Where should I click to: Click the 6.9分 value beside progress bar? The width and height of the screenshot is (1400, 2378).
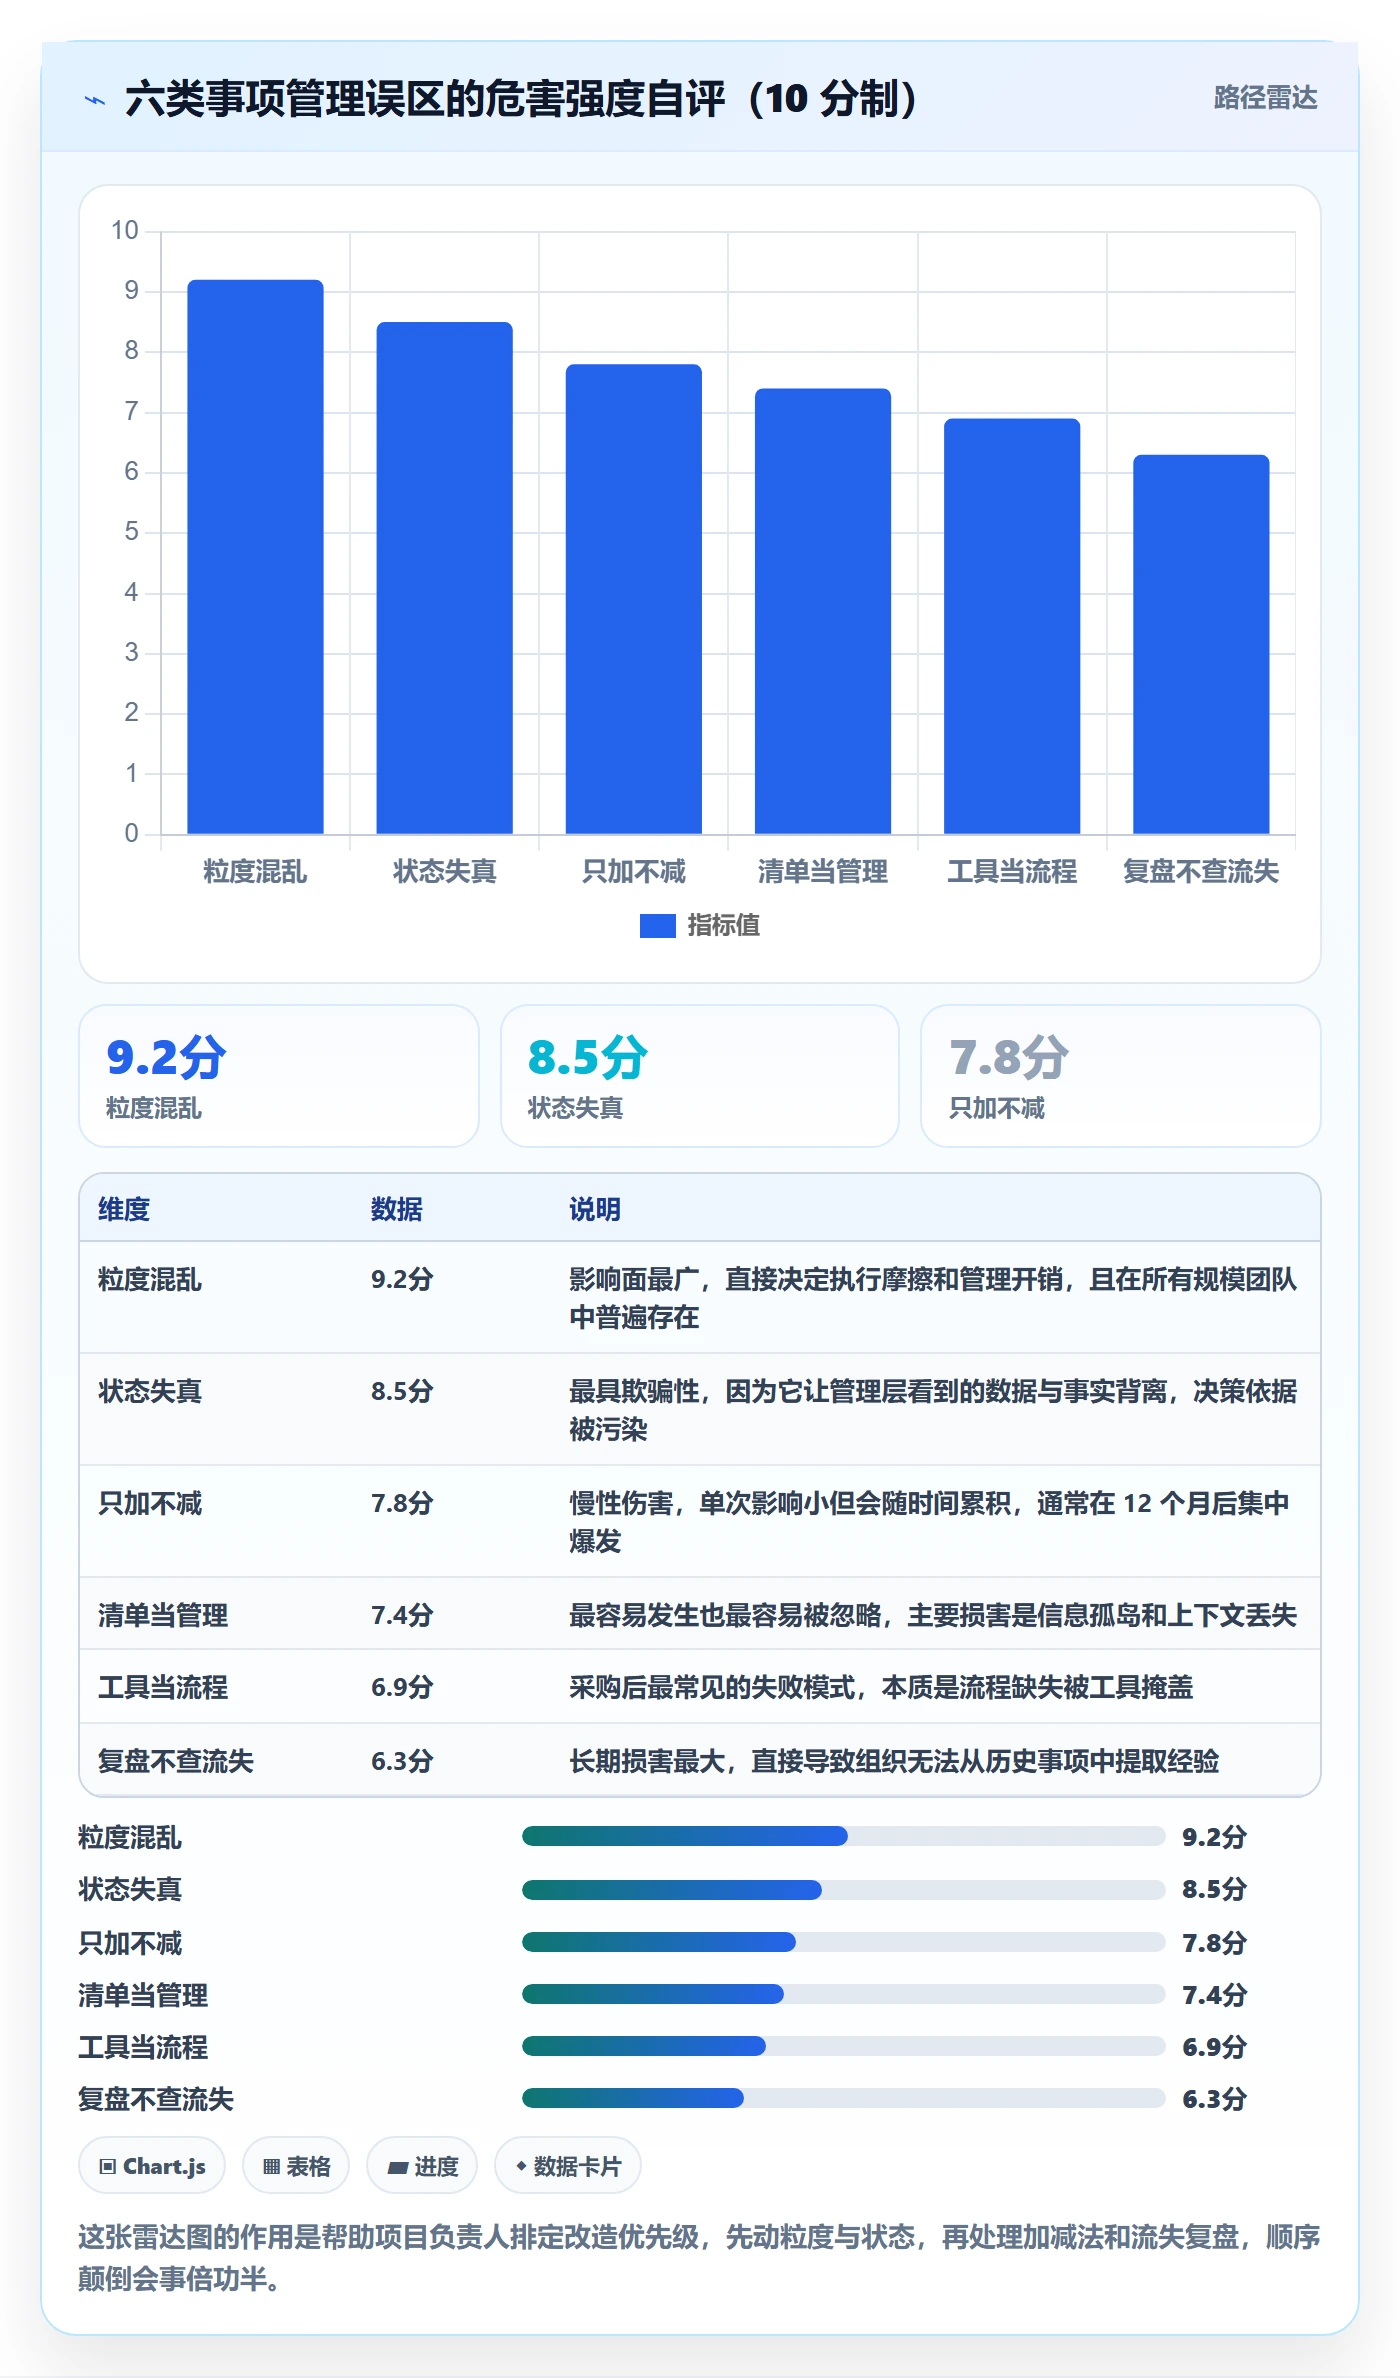click(x=1215, y=2047)
